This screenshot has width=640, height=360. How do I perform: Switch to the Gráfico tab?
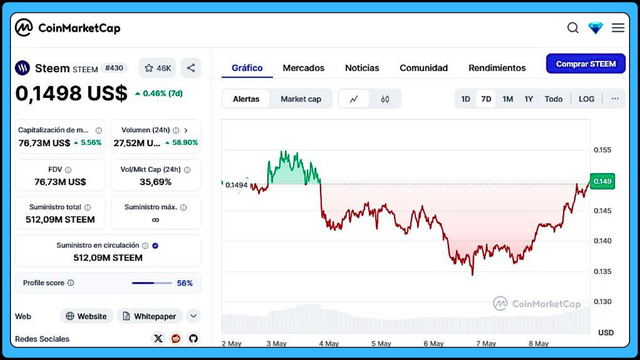point(247,68)
